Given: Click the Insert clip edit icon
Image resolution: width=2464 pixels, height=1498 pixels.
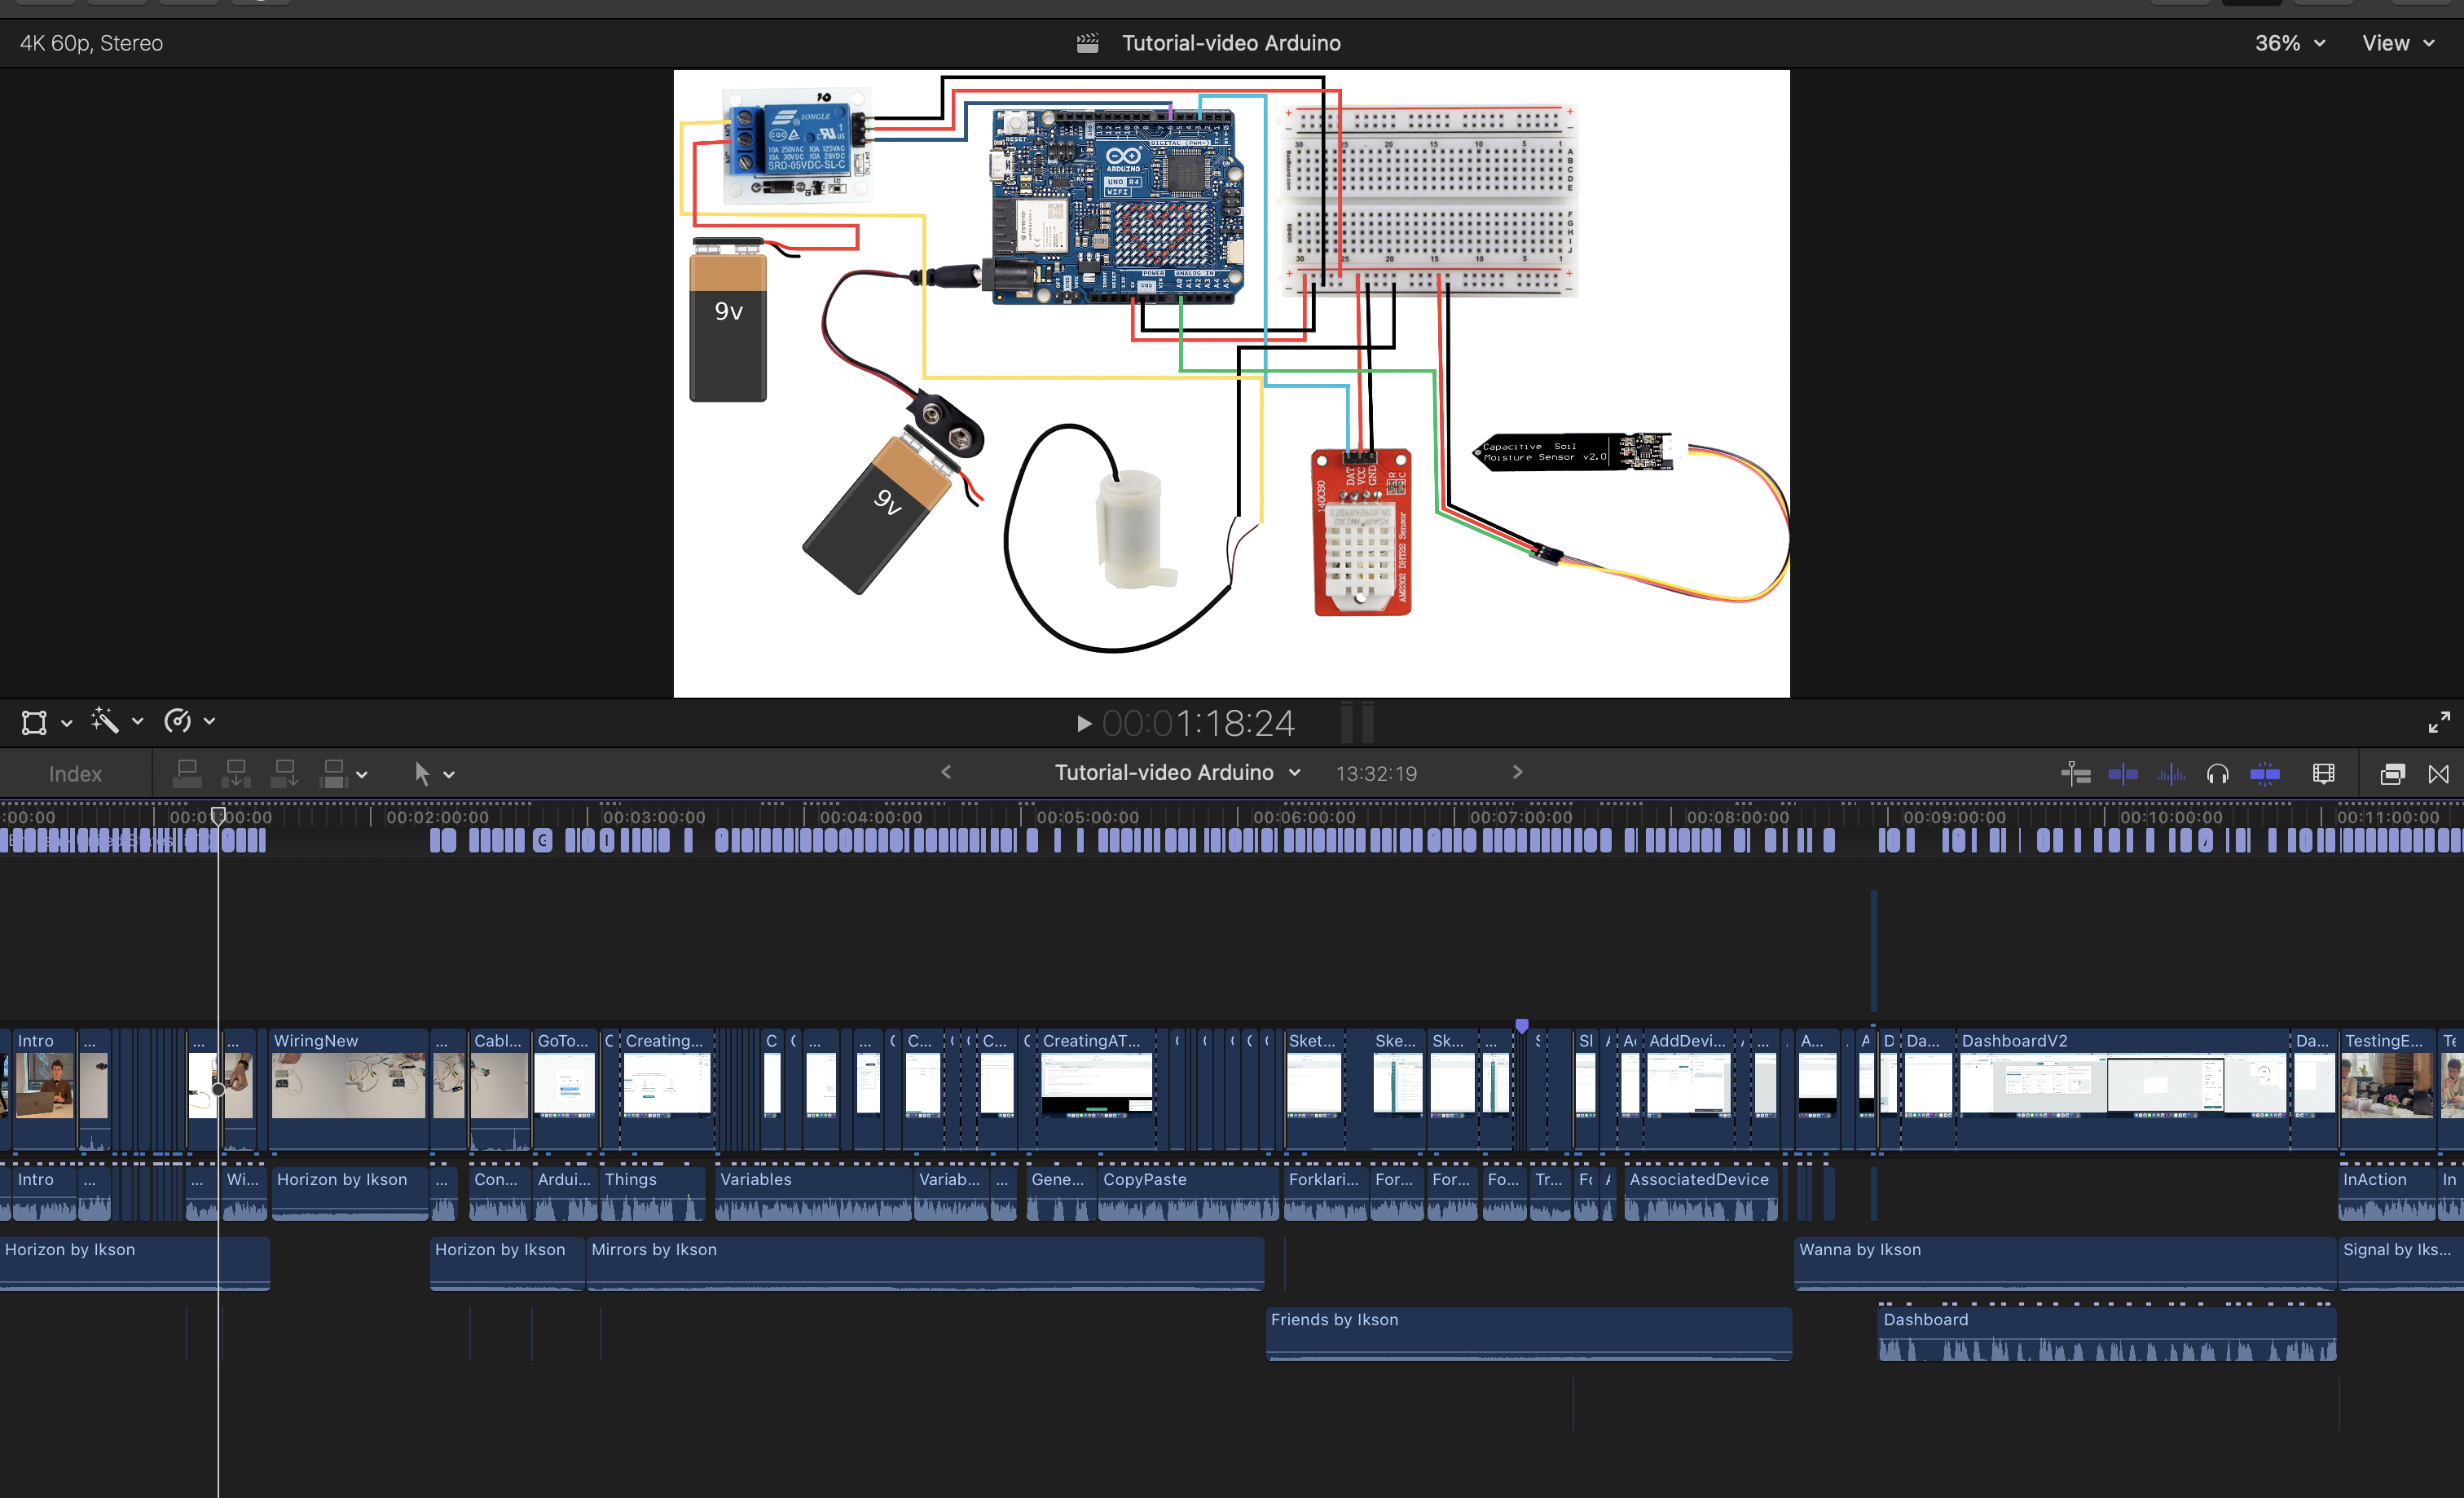Looking at the screenshot, I should (x=236, y=773).
